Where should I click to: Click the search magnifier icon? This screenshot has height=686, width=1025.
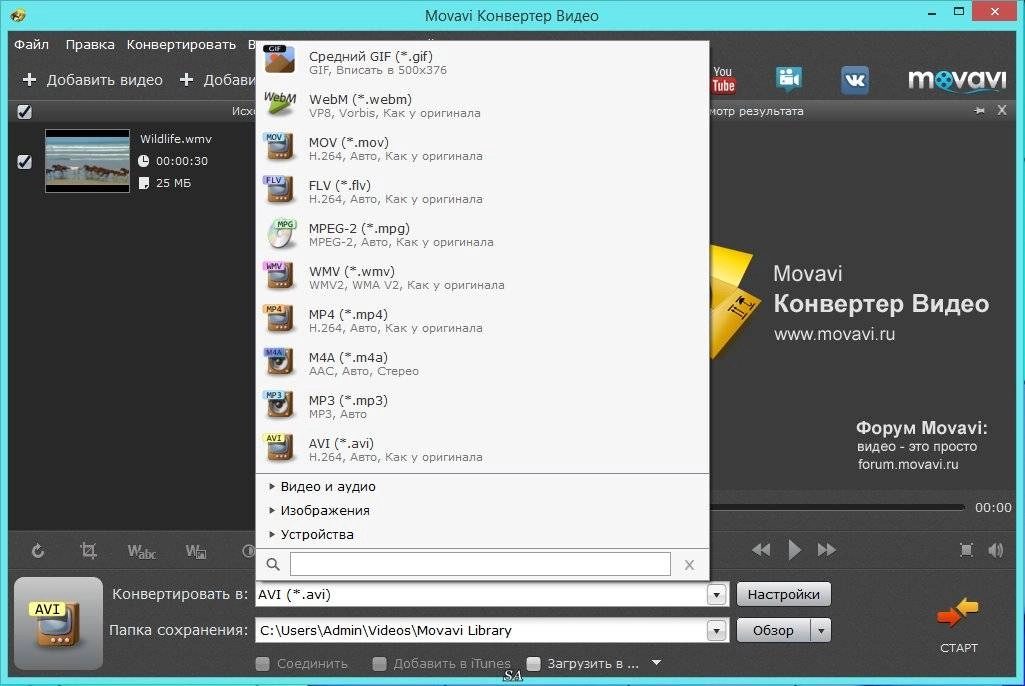click(273, 564)
